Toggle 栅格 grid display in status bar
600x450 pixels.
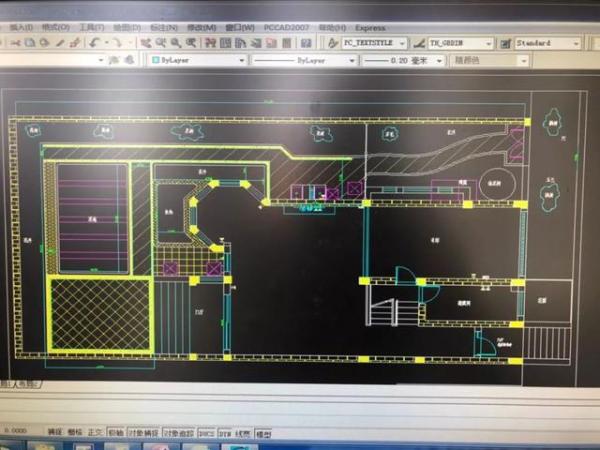click(x=75, y=432)
